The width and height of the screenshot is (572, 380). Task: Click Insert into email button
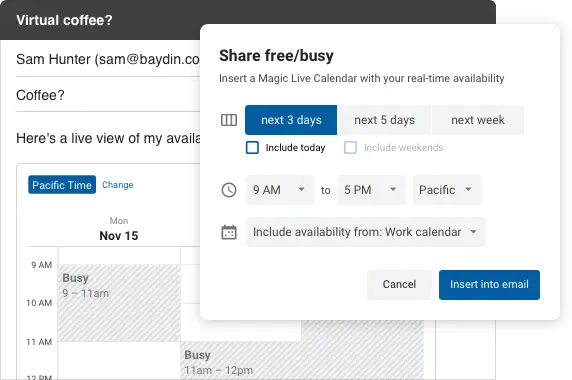tap(489, 285)
